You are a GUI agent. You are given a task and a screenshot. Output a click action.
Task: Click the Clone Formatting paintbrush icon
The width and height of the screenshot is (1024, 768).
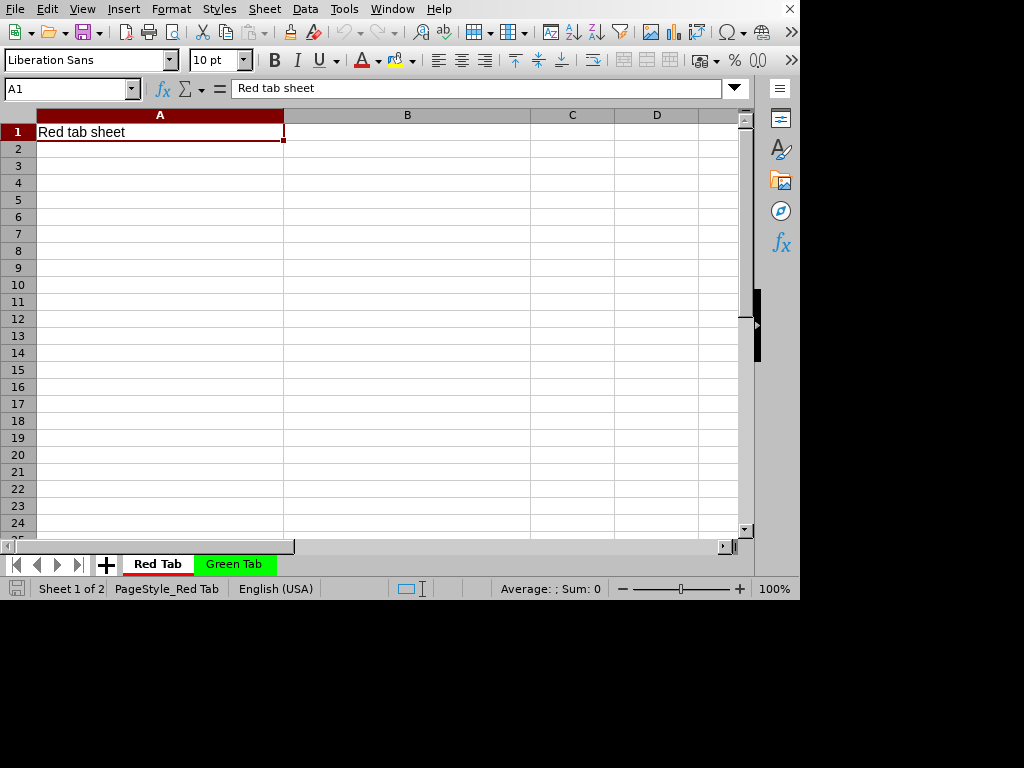pyautogui.click(x=290, y=32)
